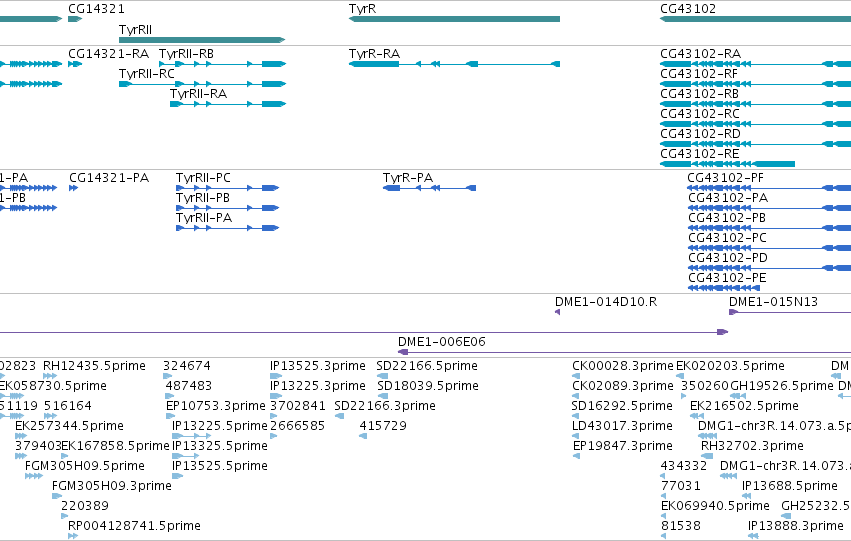Click the GH19526.5prime EST label
851x541 pixels.
782,386
